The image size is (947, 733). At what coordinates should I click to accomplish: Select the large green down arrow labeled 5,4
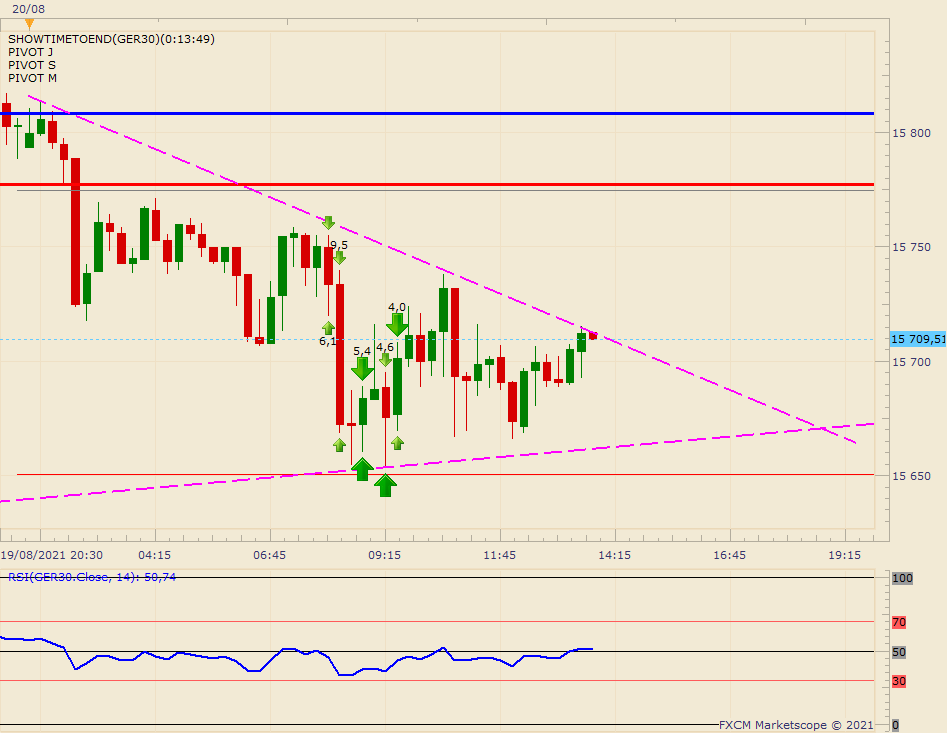pyautogui.click(x=362, y=368)
